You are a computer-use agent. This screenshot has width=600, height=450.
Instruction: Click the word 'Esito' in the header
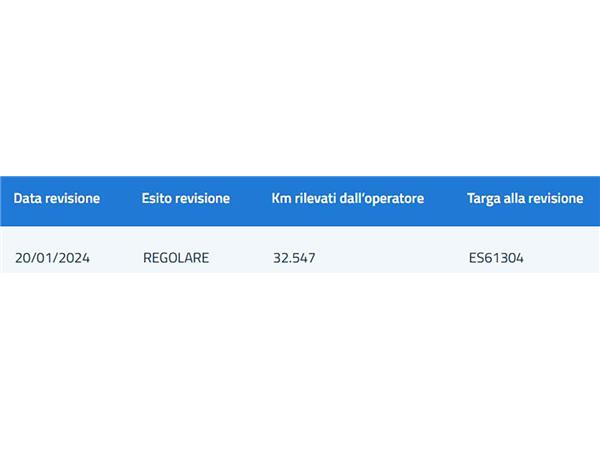155,198
